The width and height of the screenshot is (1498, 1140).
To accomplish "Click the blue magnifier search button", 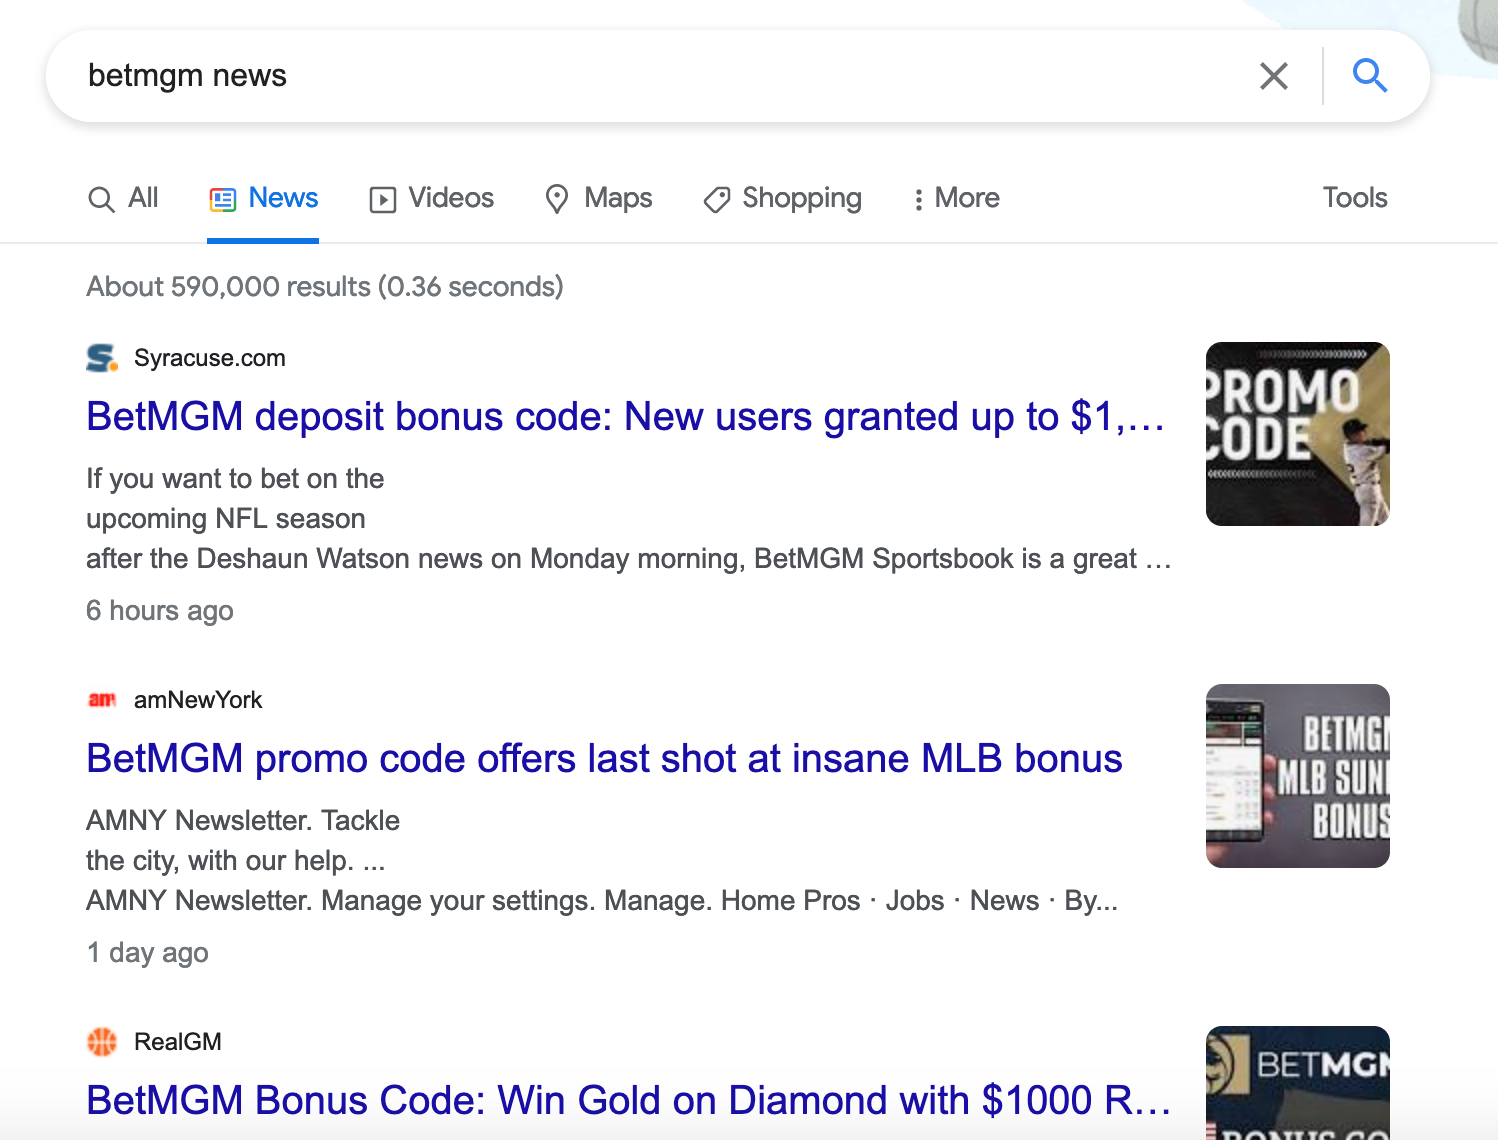I will click(1369, 75).
